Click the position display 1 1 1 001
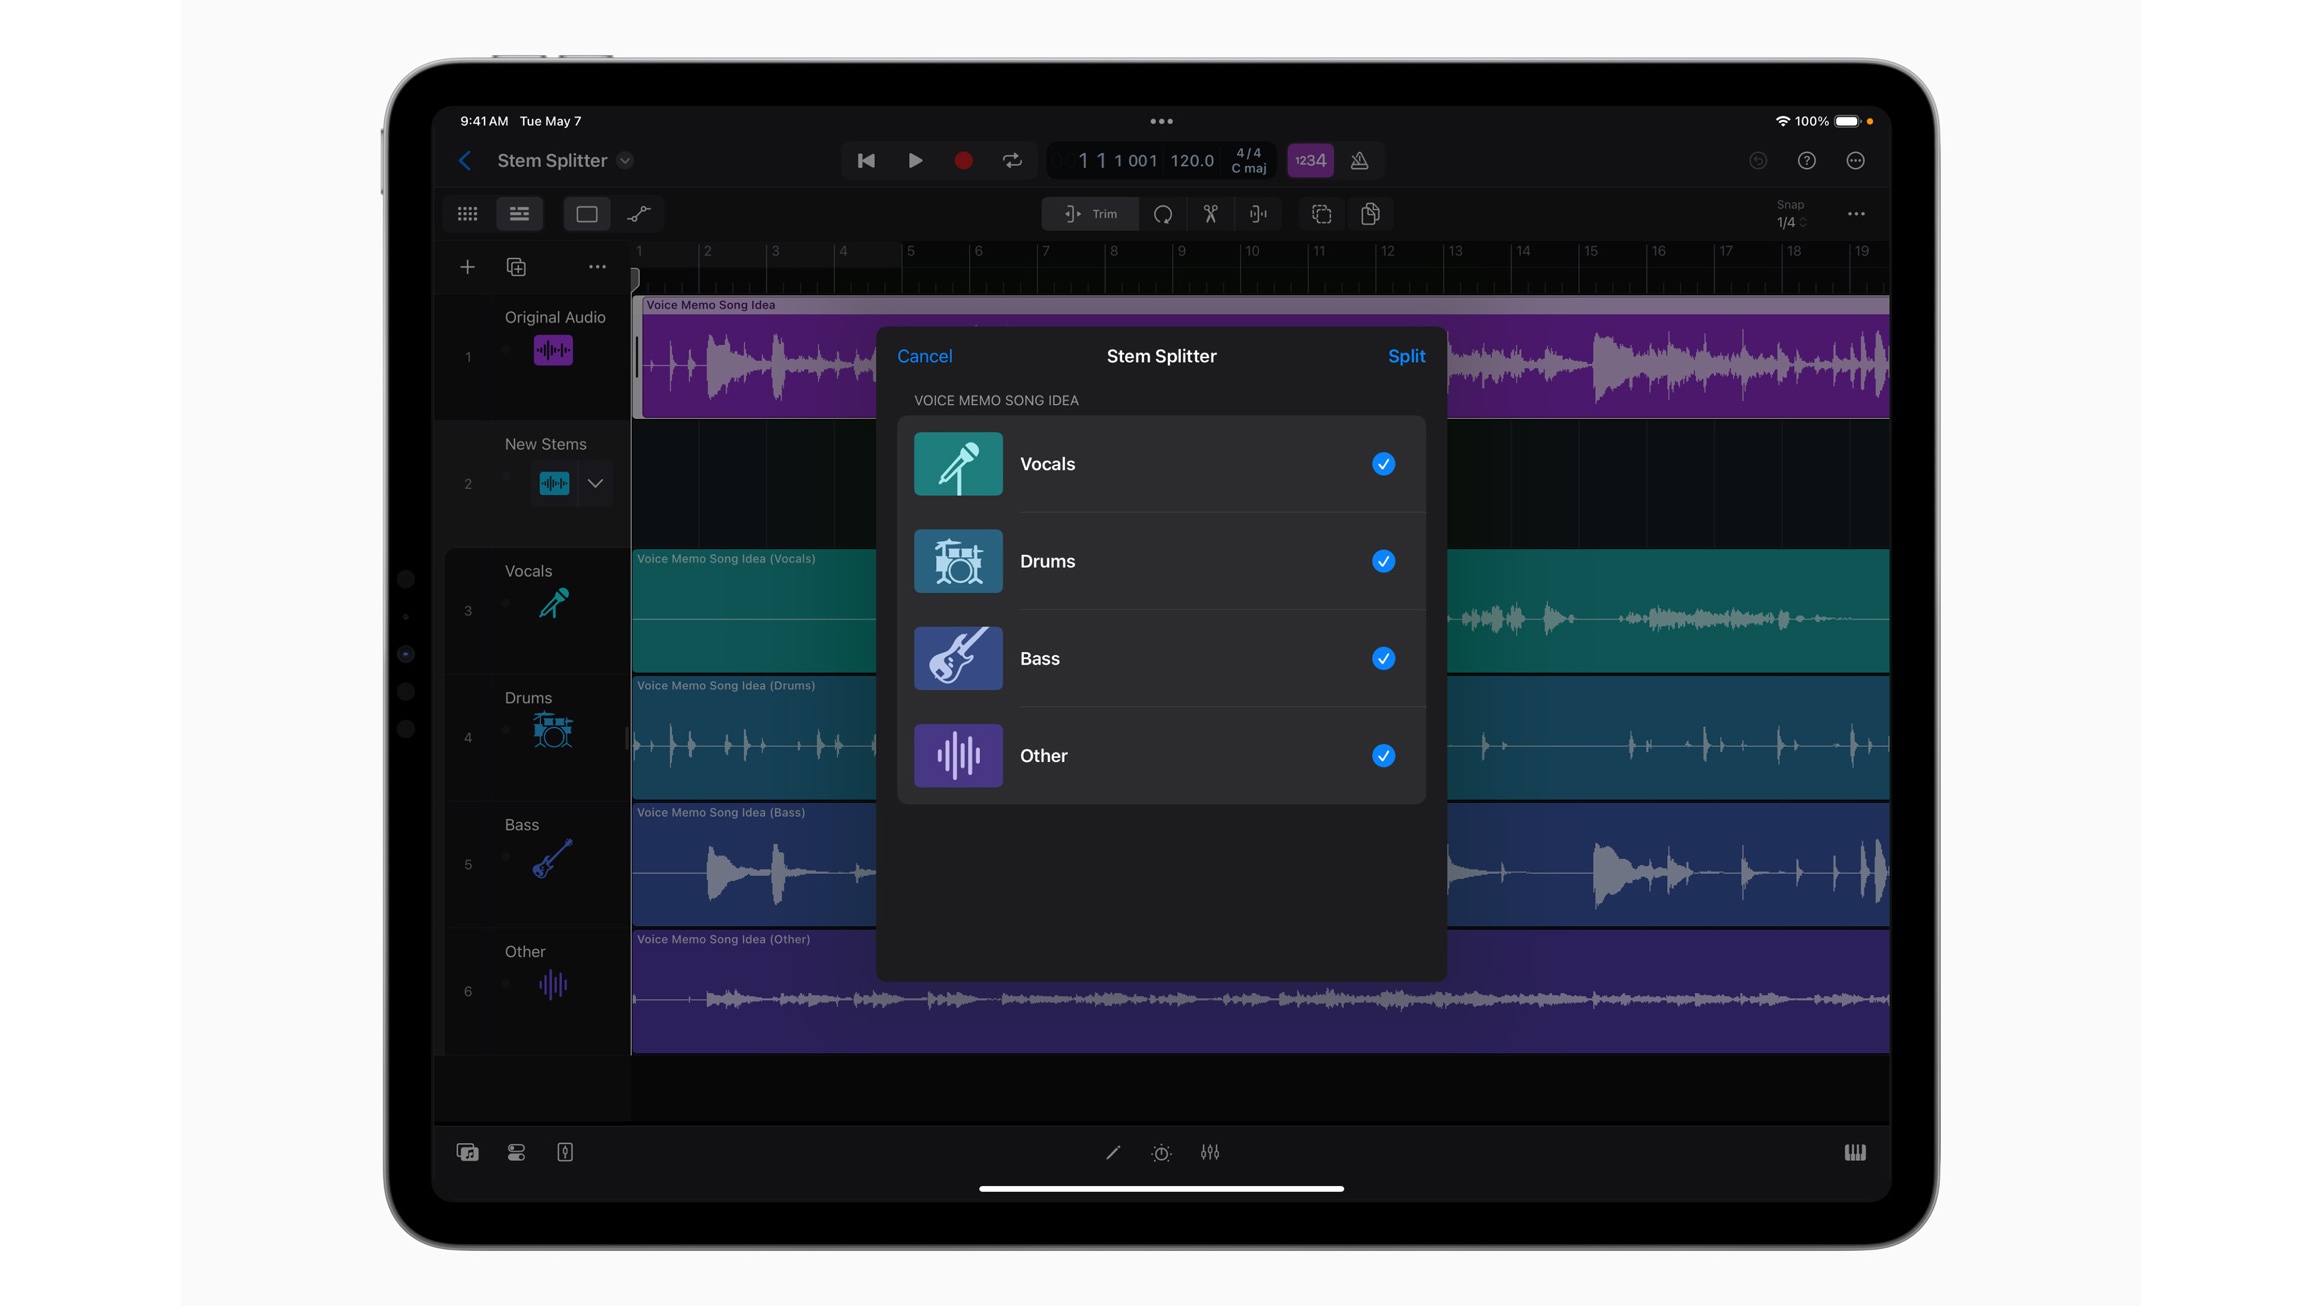Image resolution: width=2322 pixels, height=1306 pixels. [1118, 161]
